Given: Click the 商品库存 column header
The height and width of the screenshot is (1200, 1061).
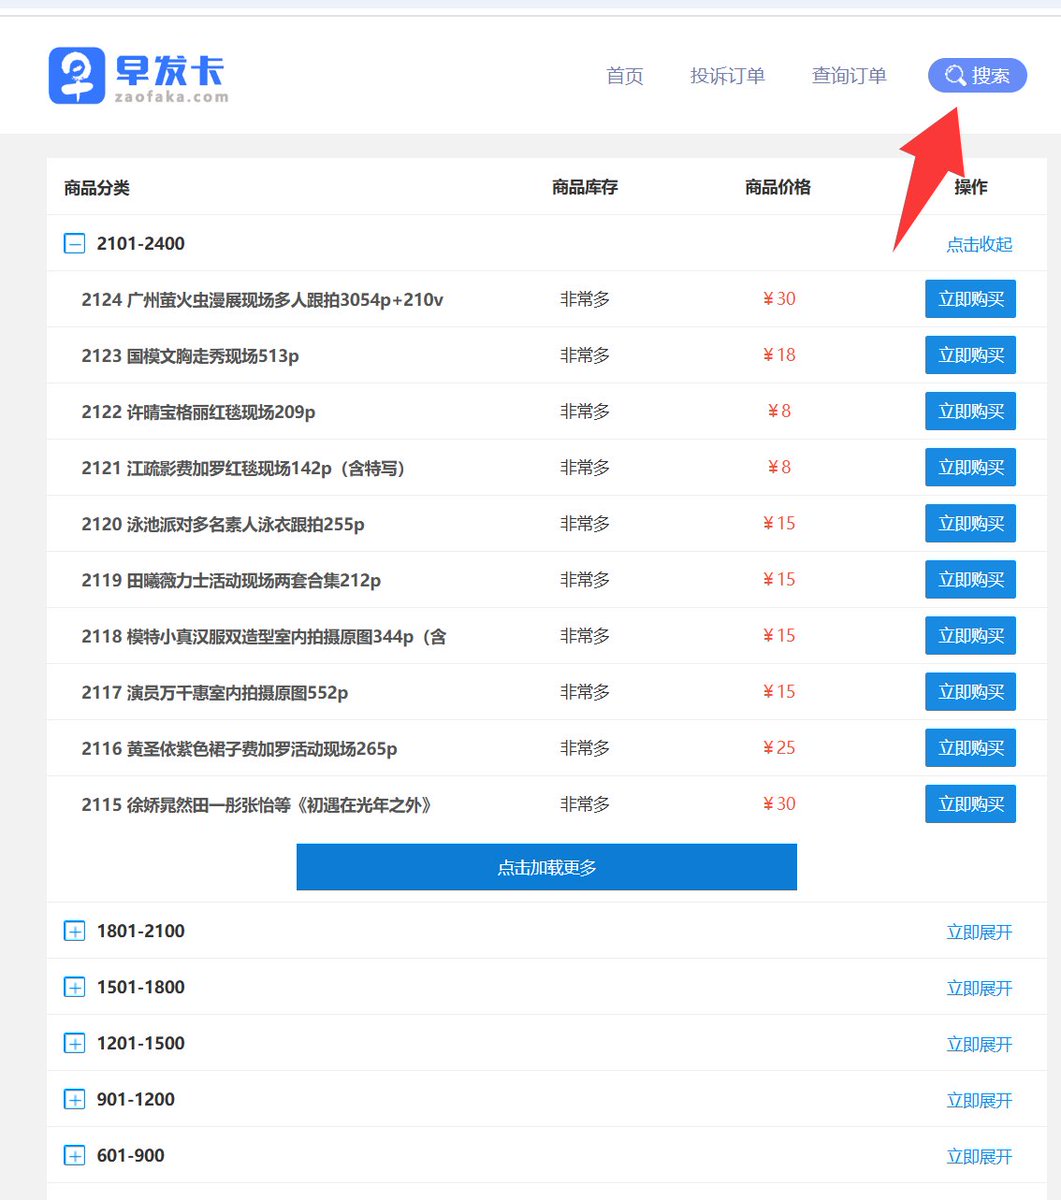Looking at the screenshot, I should coord(585,187).
